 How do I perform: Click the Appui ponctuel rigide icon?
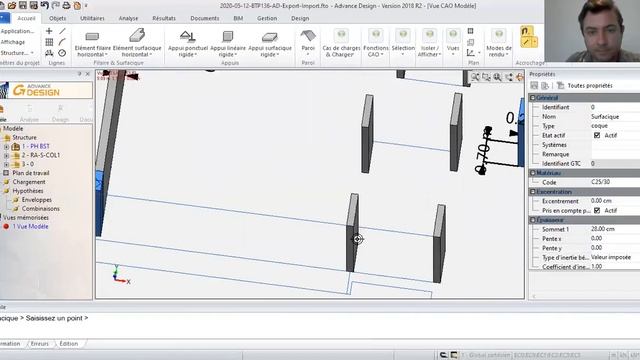point(188,36)
